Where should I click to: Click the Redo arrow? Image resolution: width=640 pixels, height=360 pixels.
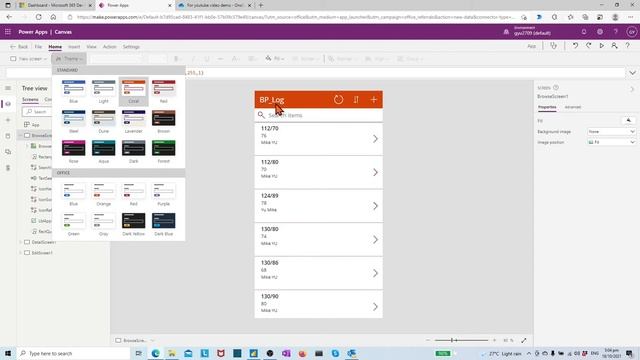588,46
